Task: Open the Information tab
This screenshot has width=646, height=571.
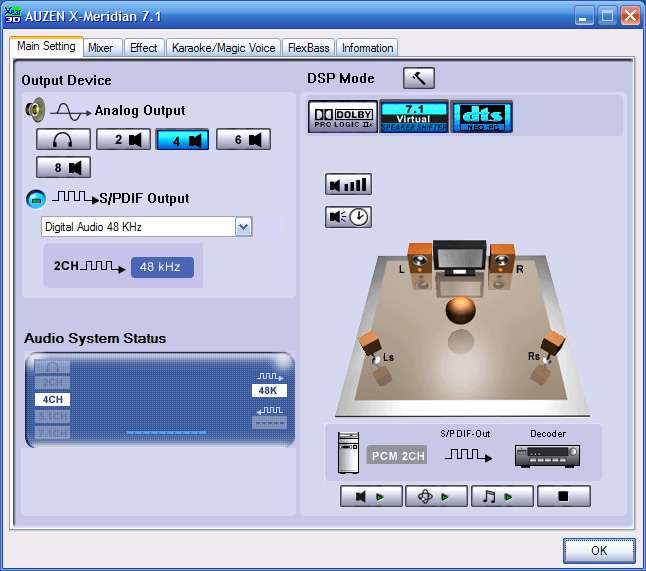Action: (x=367, y=48)
